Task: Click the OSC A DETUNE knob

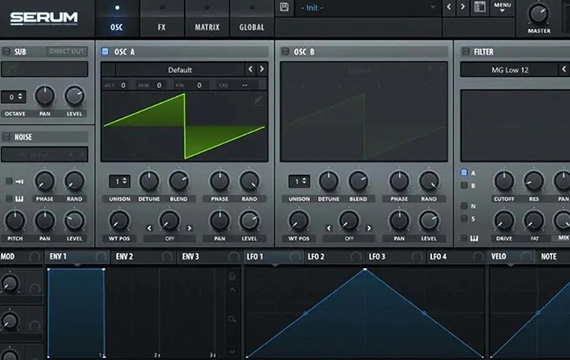Action: point(149,181)
